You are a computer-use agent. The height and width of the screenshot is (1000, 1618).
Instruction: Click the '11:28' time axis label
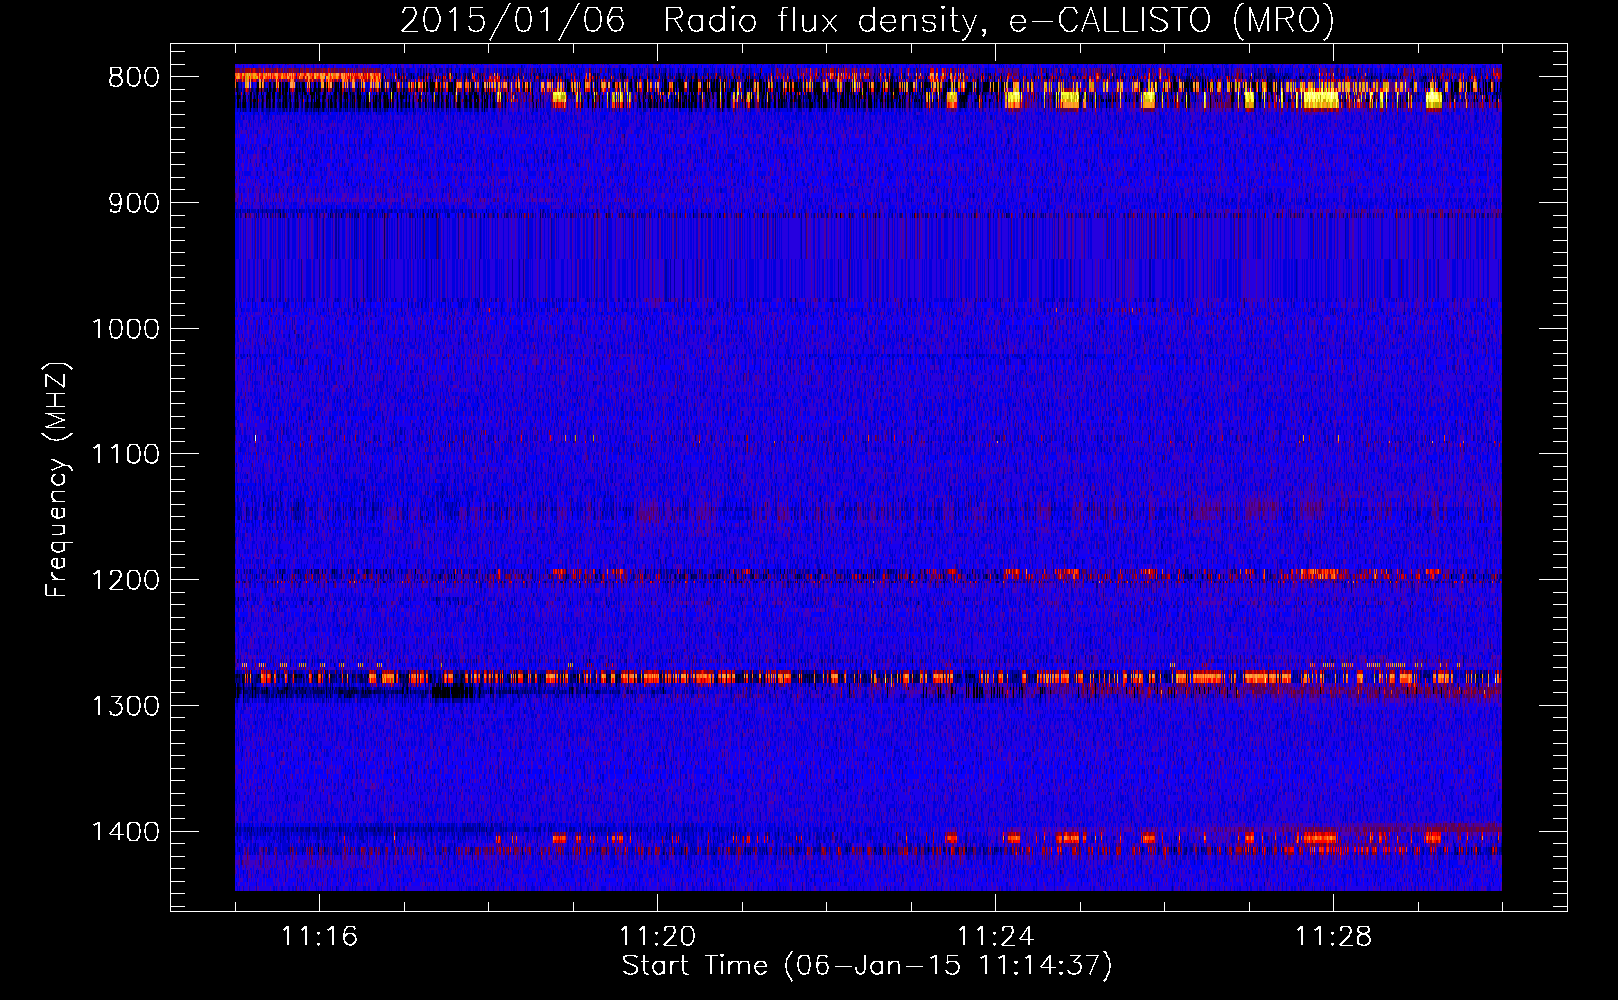click(x=1333, y=937)
